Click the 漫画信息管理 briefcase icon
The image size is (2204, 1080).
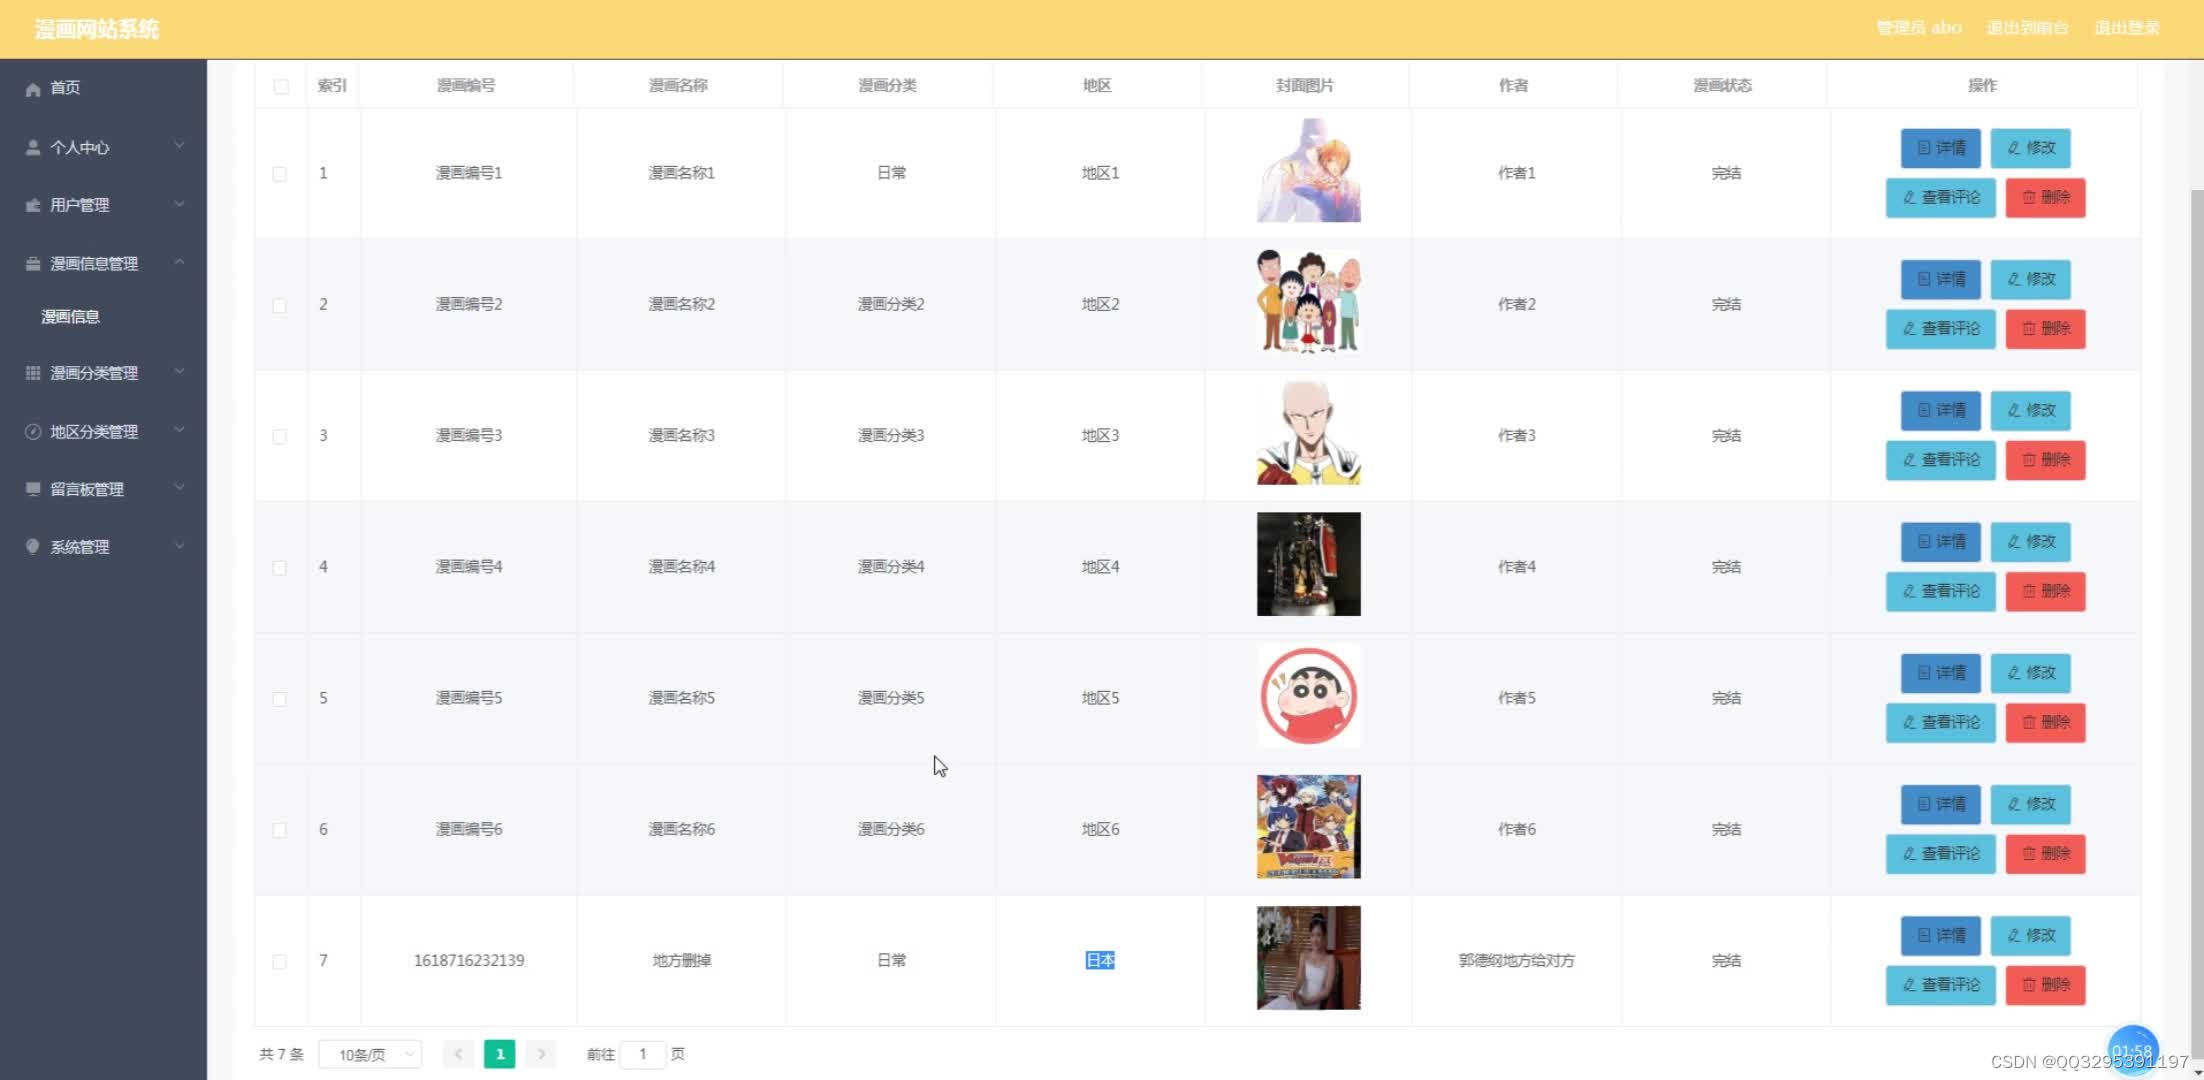(x=33, y=264)
